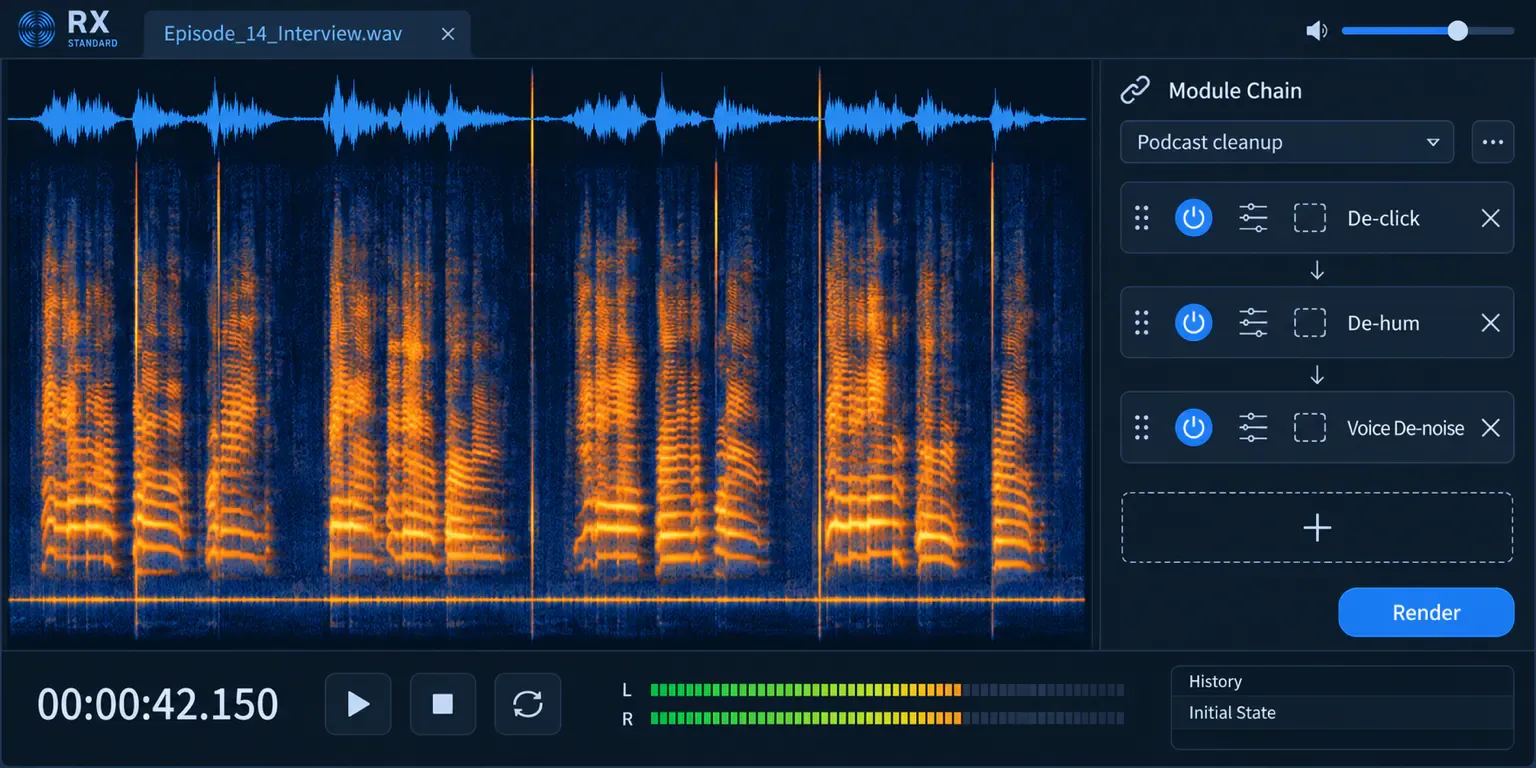
Task: Open De-hum settings sliders
Action: (x=1253, y=323)
